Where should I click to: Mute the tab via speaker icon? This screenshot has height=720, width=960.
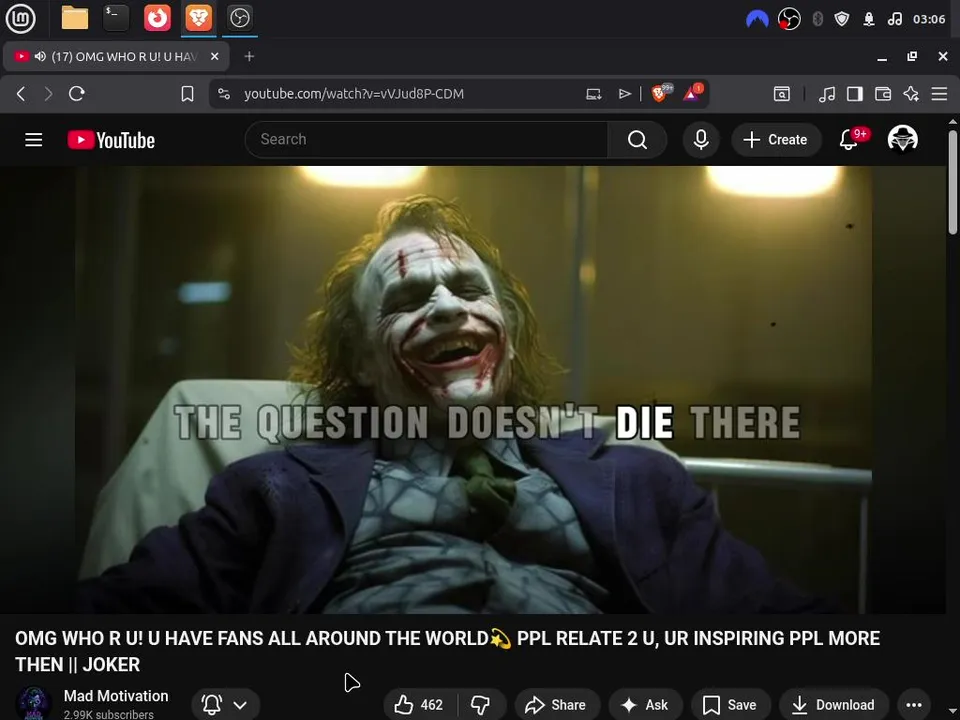point(40,56)
